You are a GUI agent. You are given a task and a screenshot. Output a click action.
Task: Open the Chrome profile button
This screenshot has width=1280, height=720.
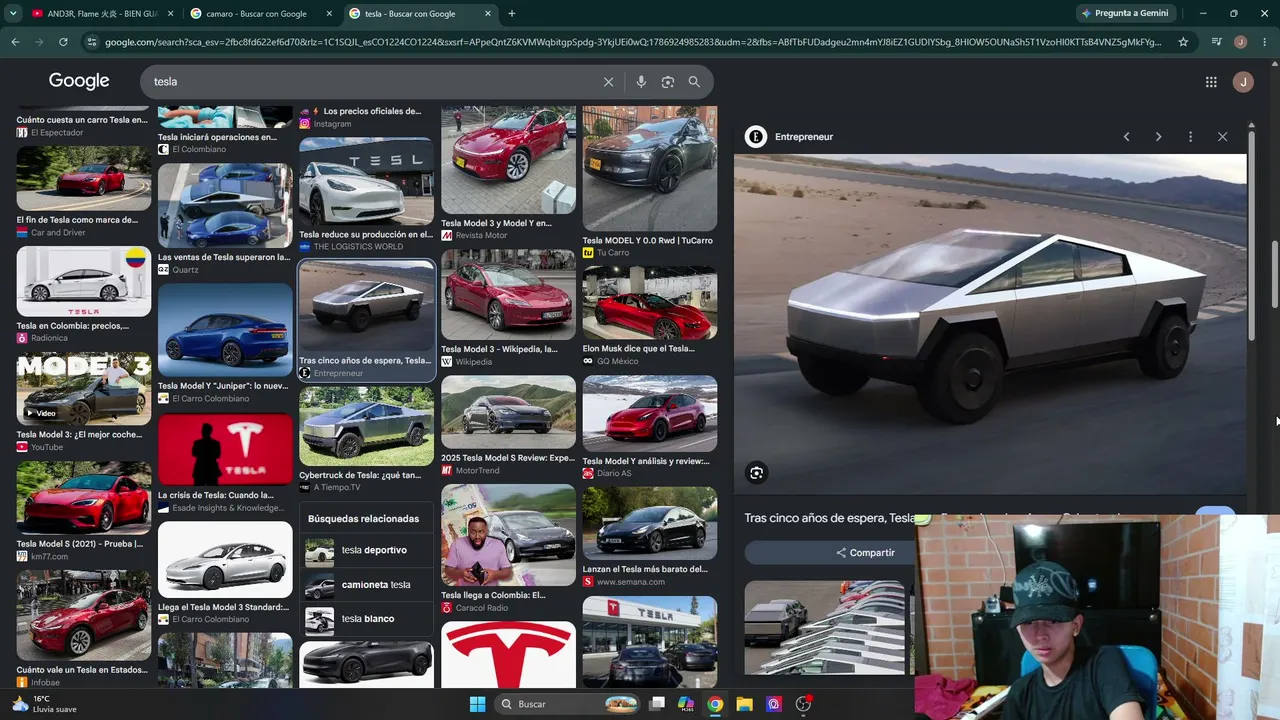coord(1240,42)
